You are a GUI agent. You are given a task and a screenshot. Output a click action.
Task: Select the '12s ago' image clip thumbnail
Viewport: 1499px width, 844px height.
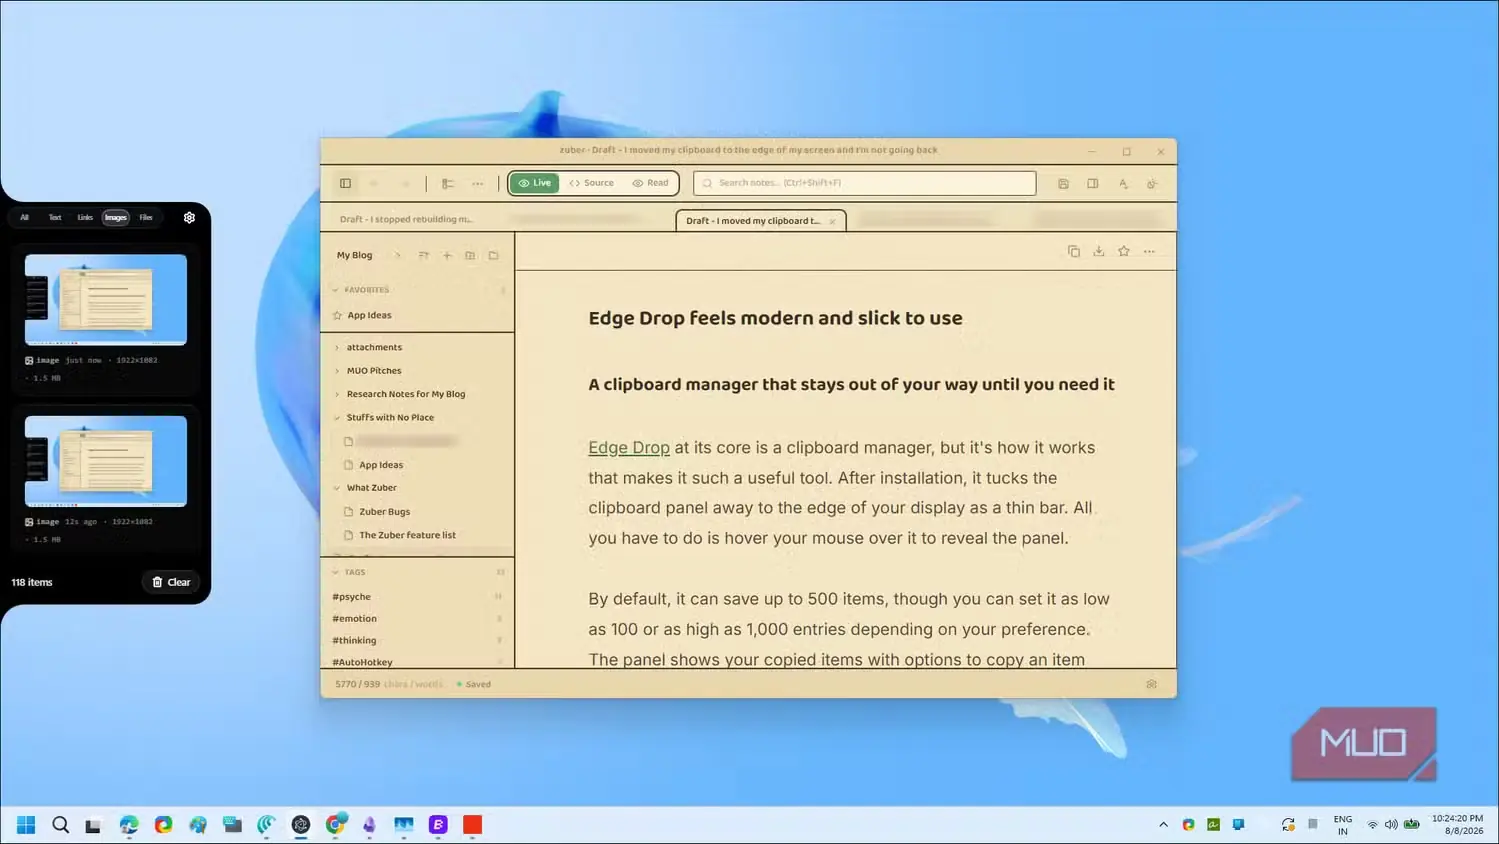click(106, 461)
